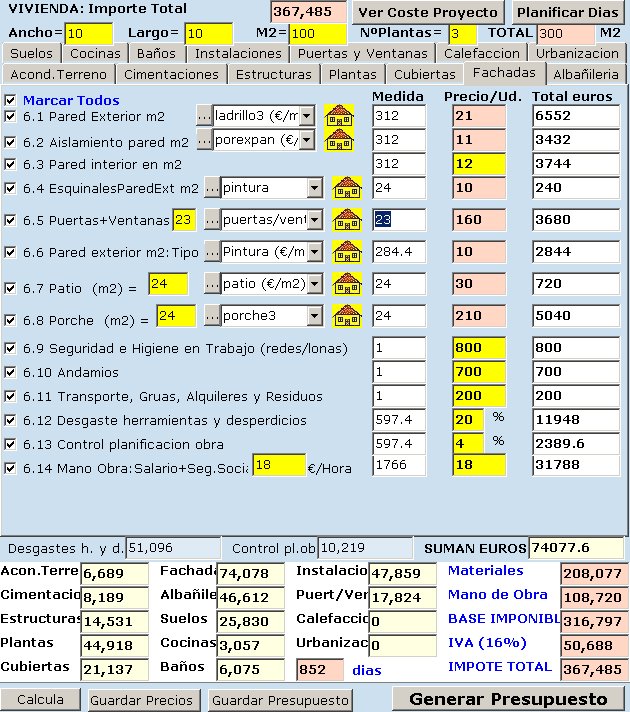Switch to the Cimentaciones tab
The height and width of the screenshot is (712, 630).
[171, 74]
